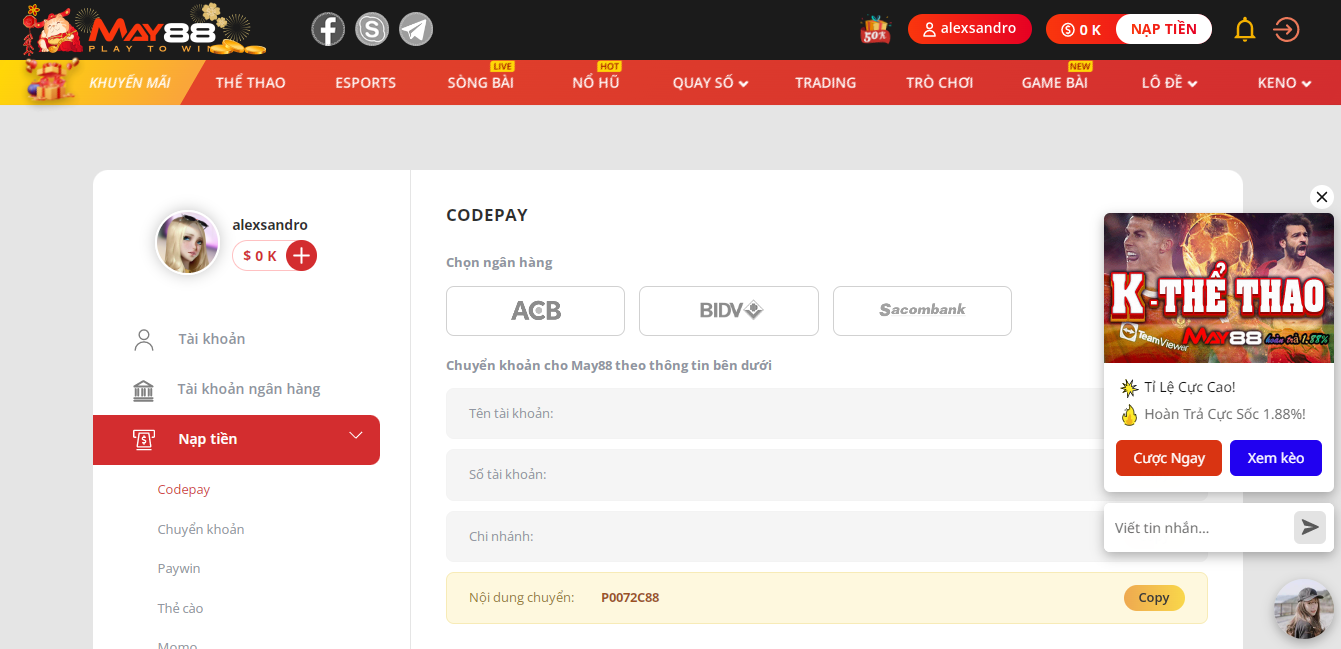Collapse the Nạp tiền section chevron

tap(356, 435)
